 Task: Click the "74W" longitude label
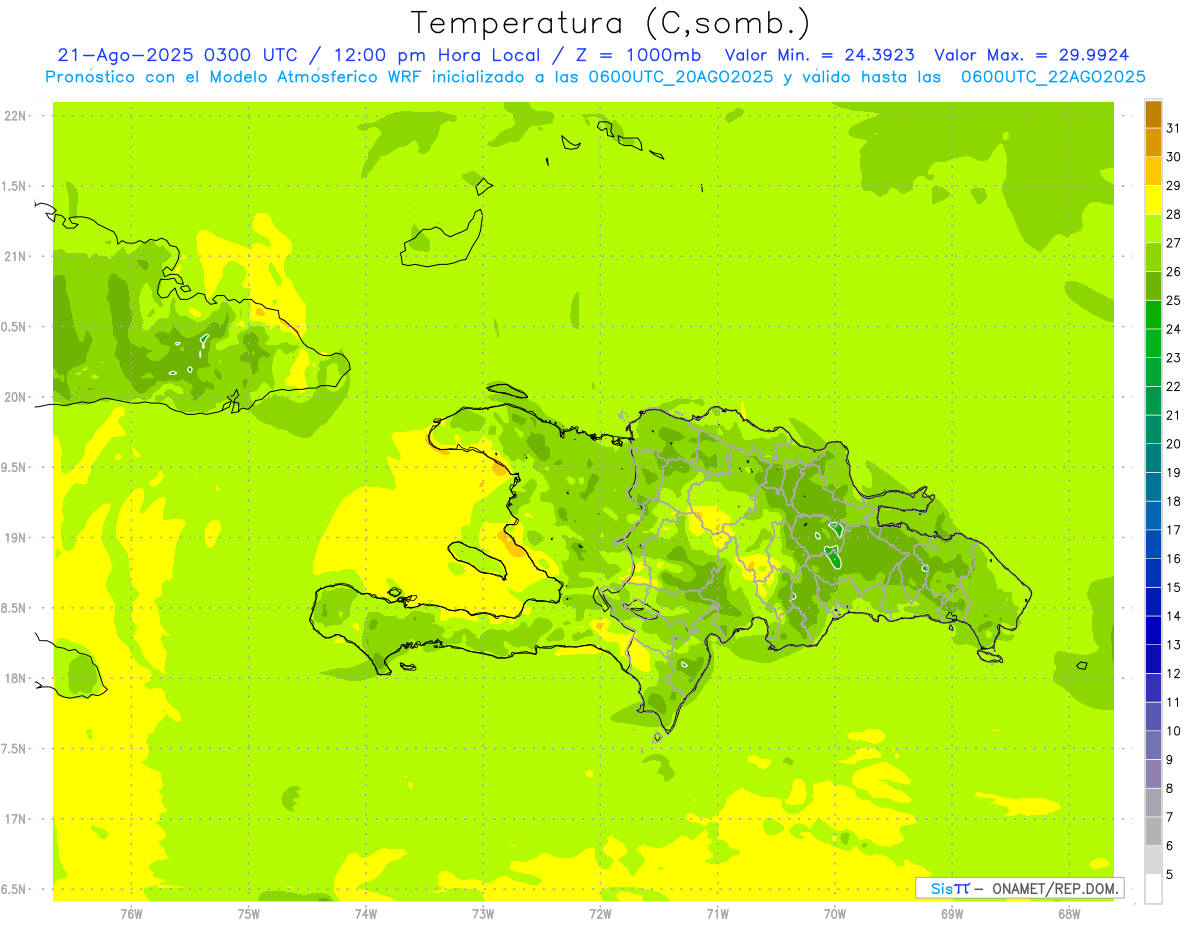(x=366, y=914)
